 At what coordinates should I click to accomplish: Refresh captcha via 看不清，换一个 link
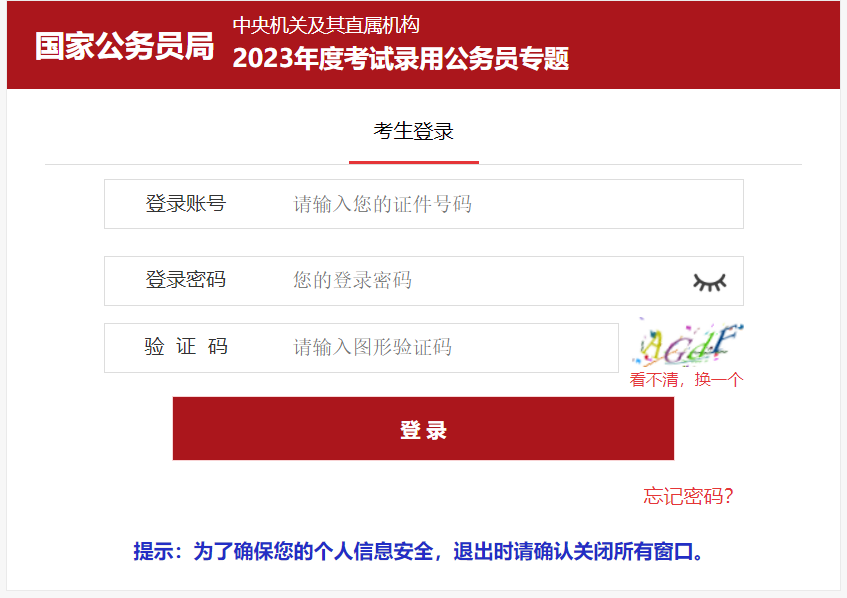(x=686, y=380)
